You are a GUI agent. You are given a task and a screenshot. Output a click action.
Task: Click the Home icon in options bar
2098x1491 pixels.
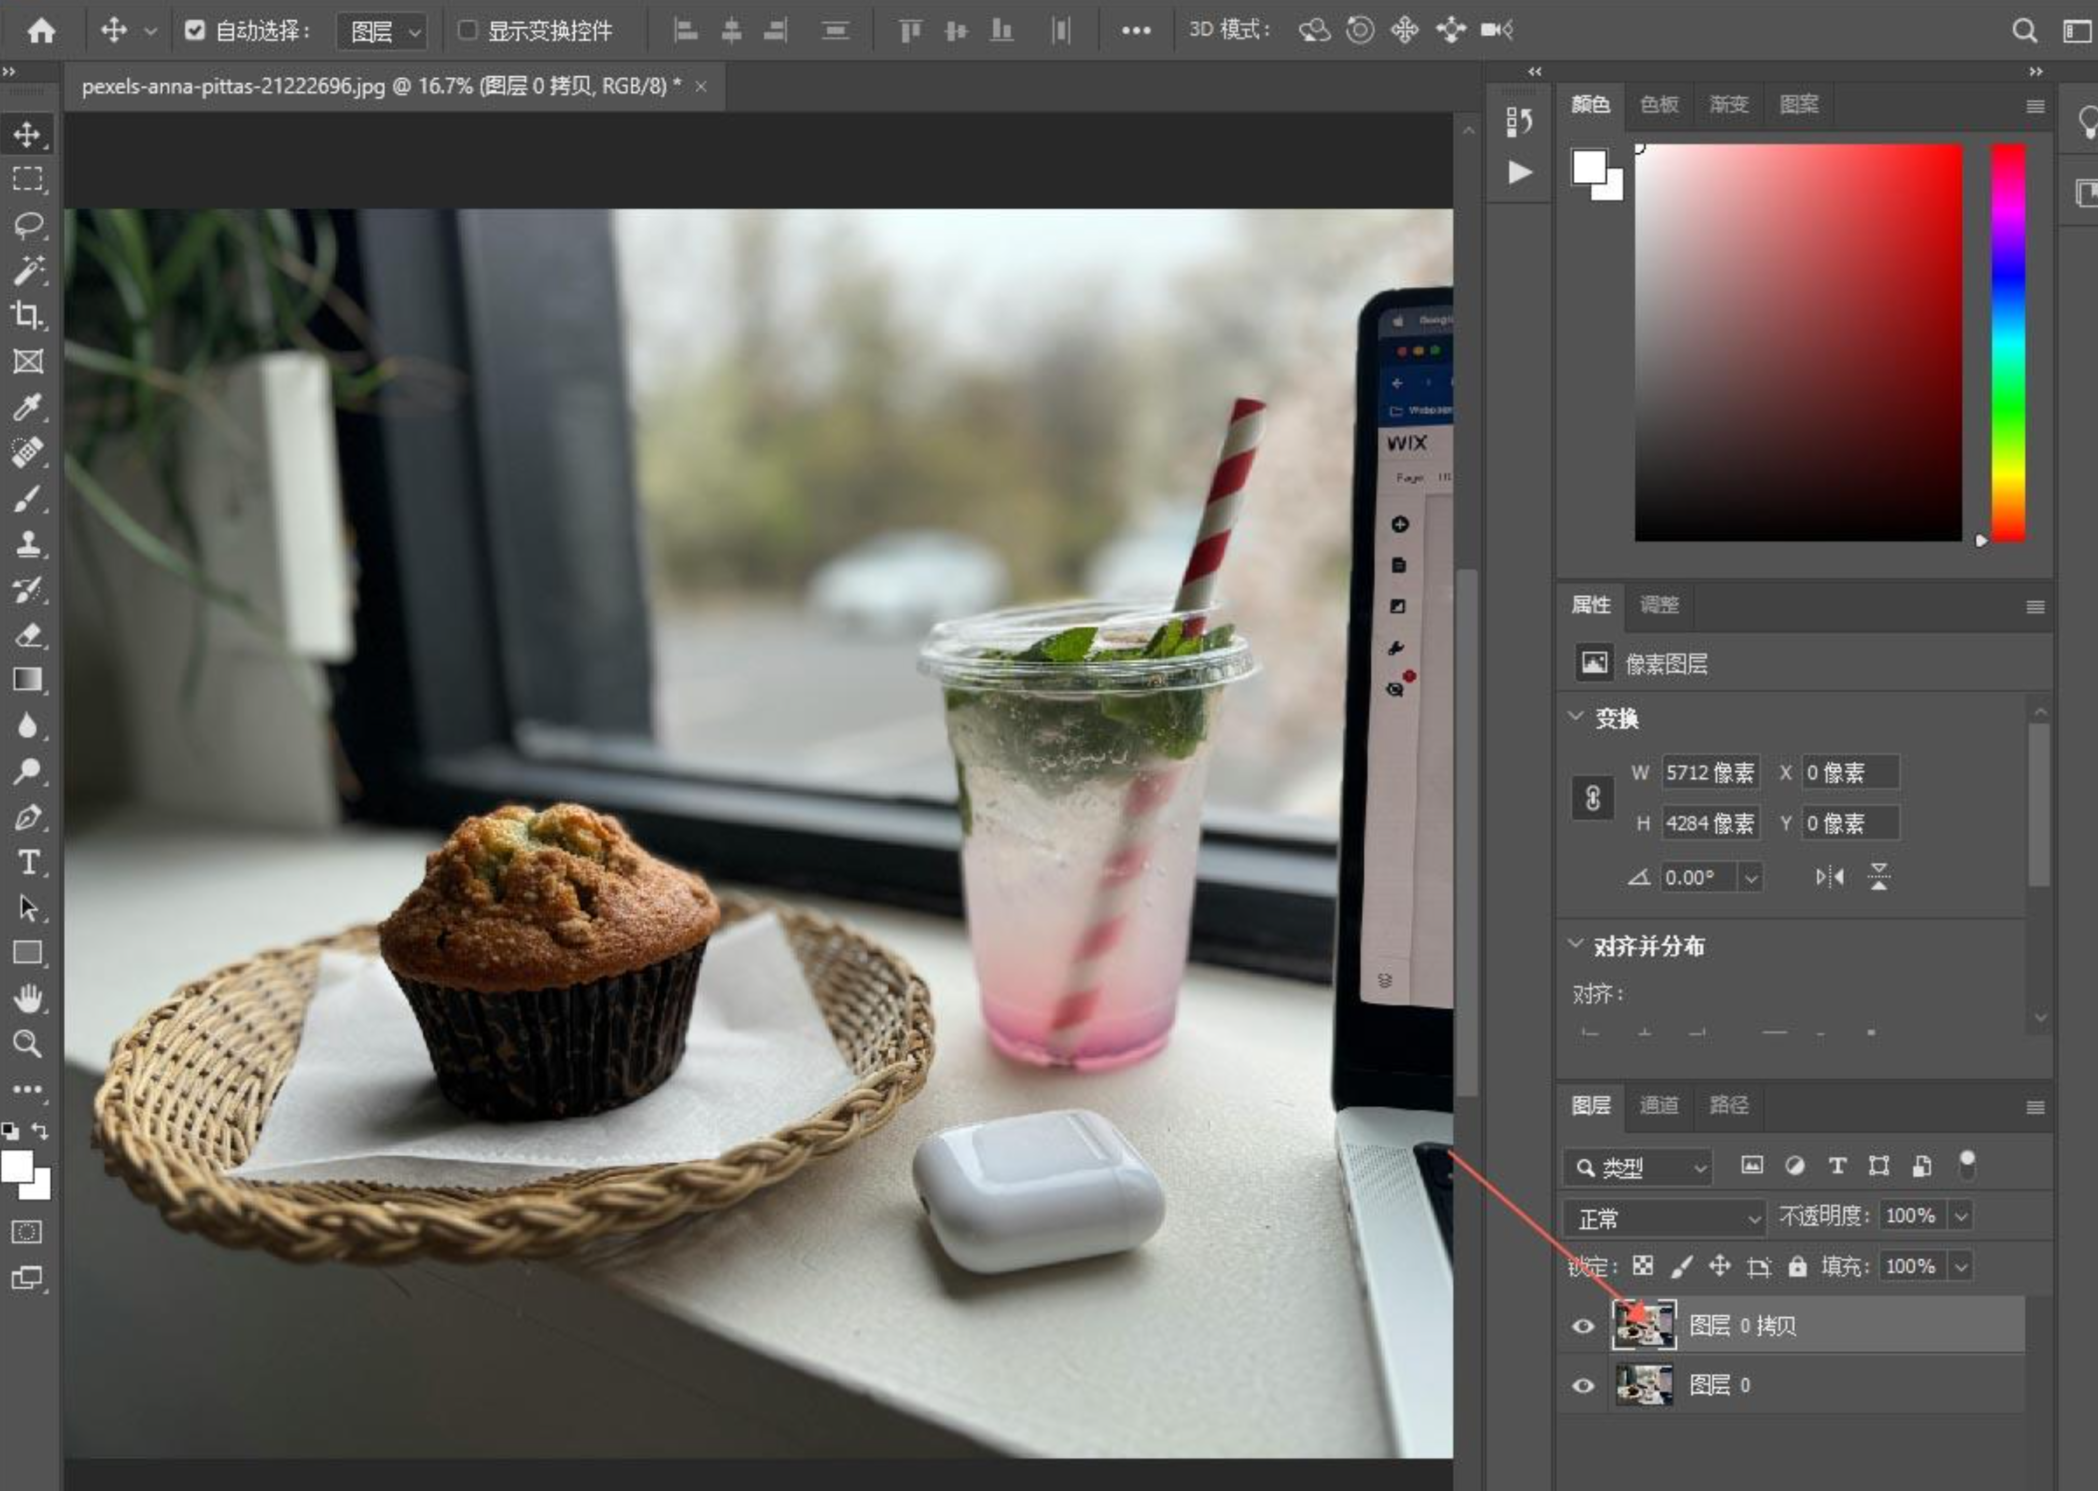(x=41, y=31)
